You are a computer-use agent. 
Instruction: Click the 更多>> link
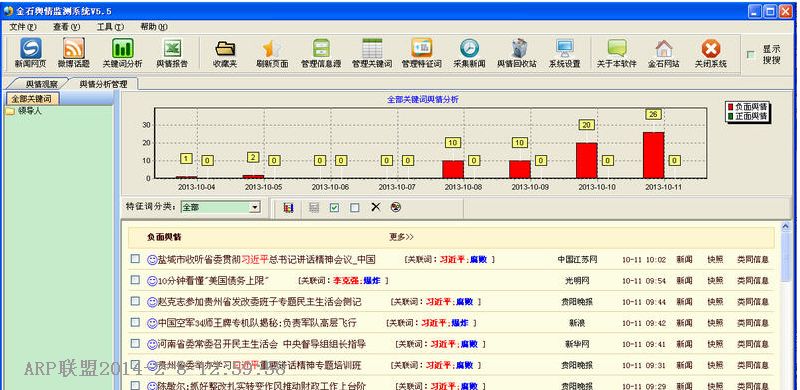click(402, 237)
